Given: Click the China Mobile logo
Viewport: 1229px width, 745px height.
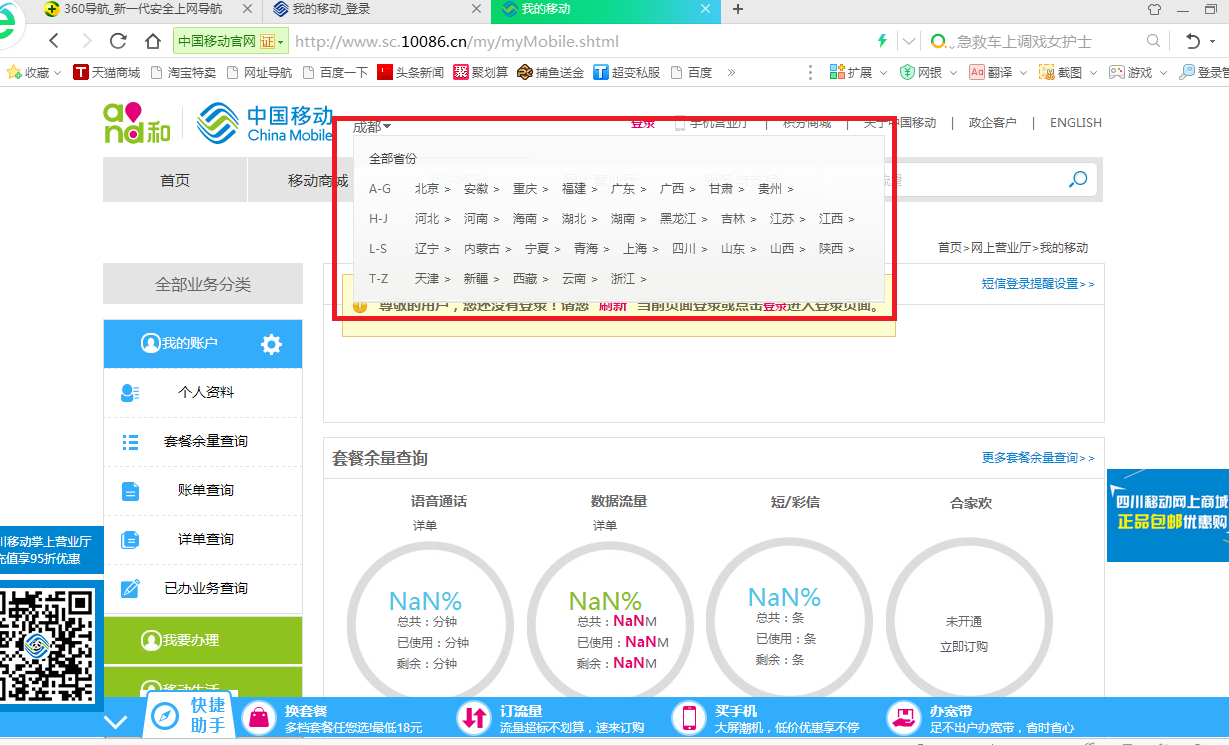Looking at the screenshot, I should click(x=264, y=124).
